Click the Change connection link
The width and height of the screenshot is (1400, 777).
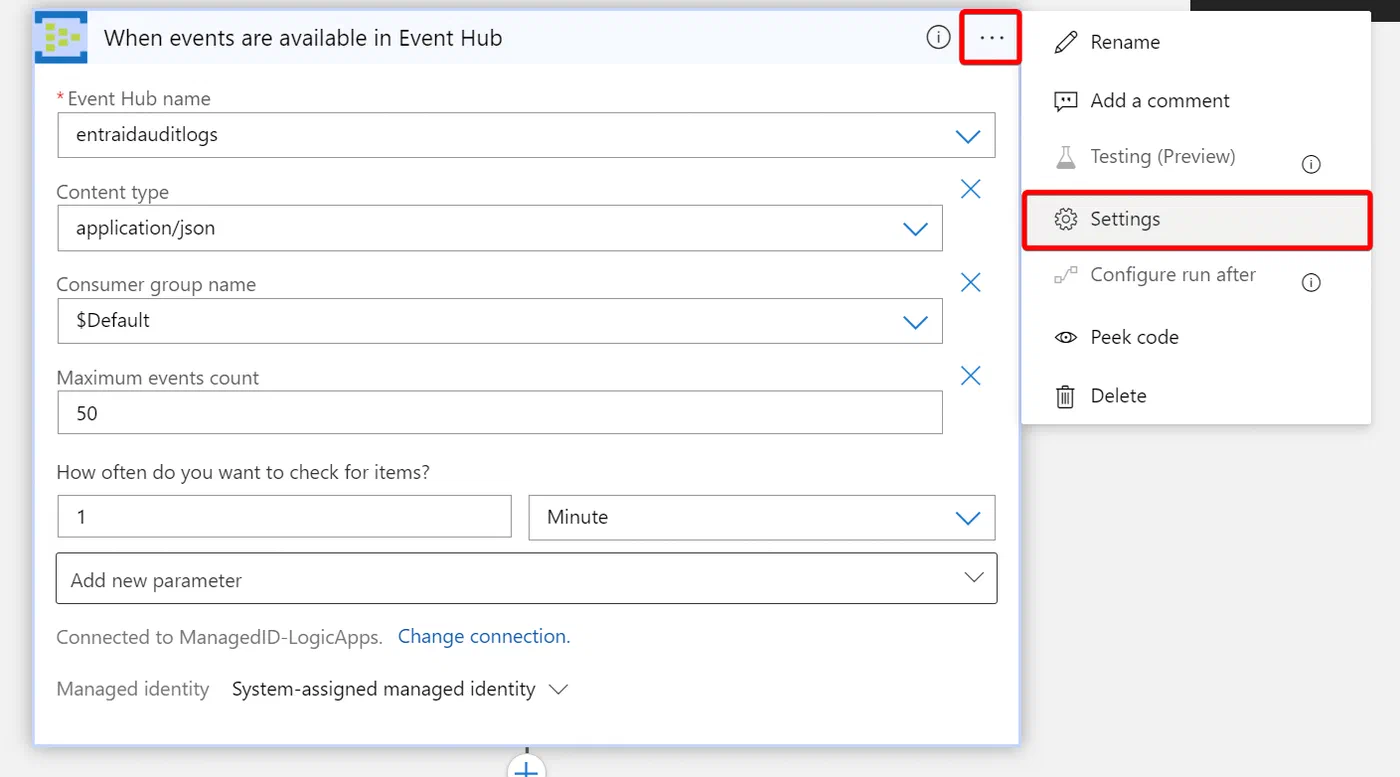(482, 636)
